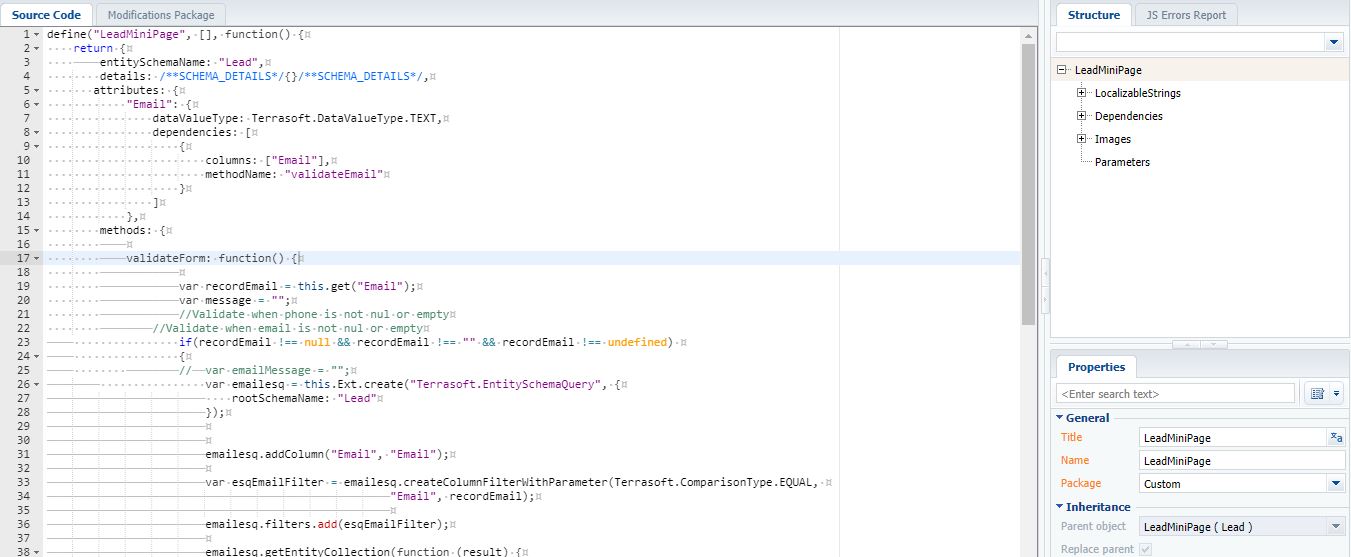Open the JS Errors Report tab
The width and height of the screenshot is (1351, 557).
[1186, 15]
